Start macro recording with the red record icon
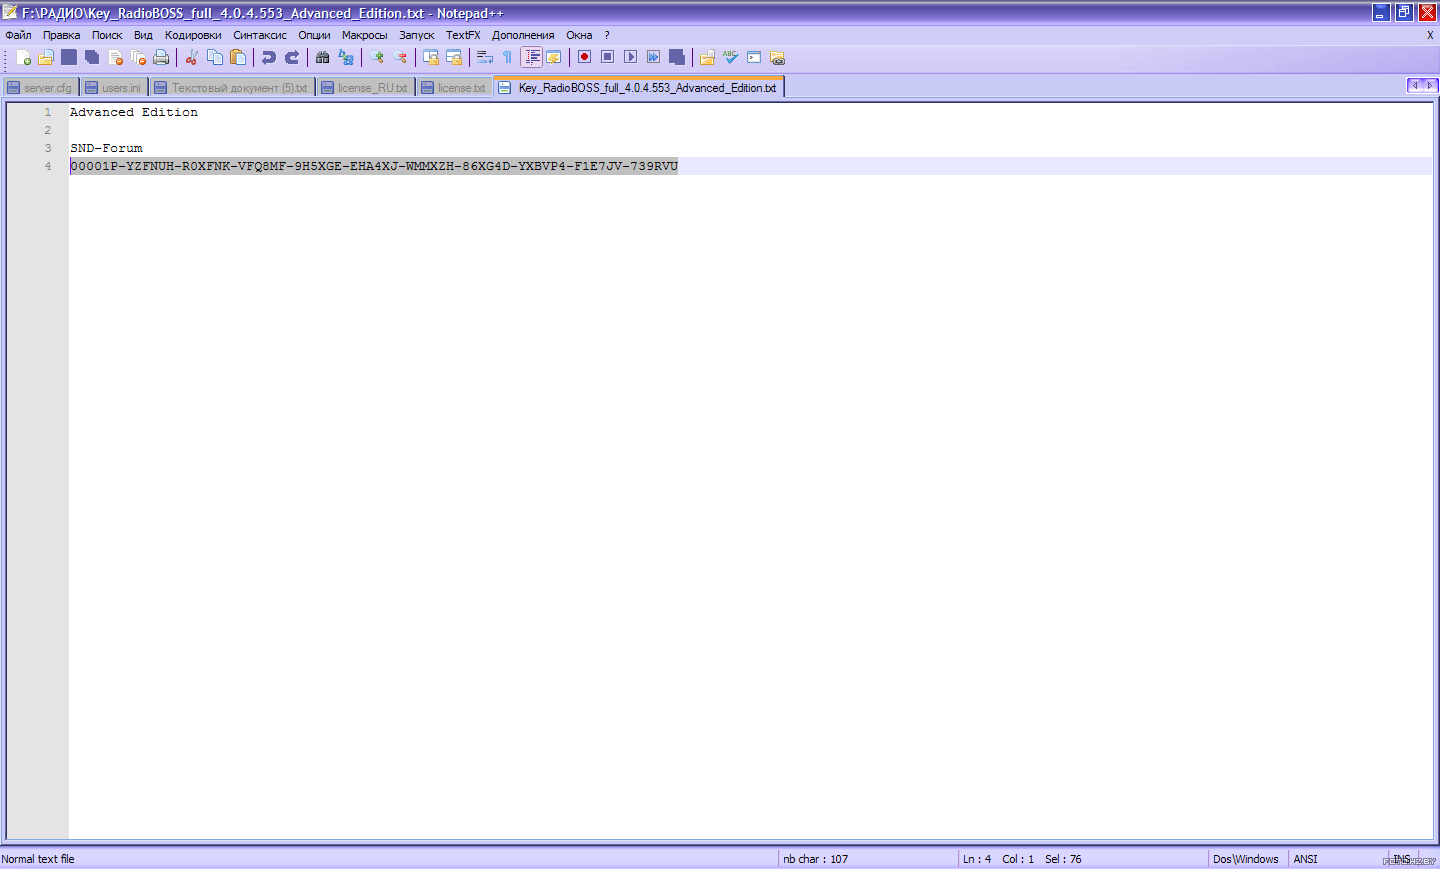Viewport: 1440px width, 869px height. 585,58
